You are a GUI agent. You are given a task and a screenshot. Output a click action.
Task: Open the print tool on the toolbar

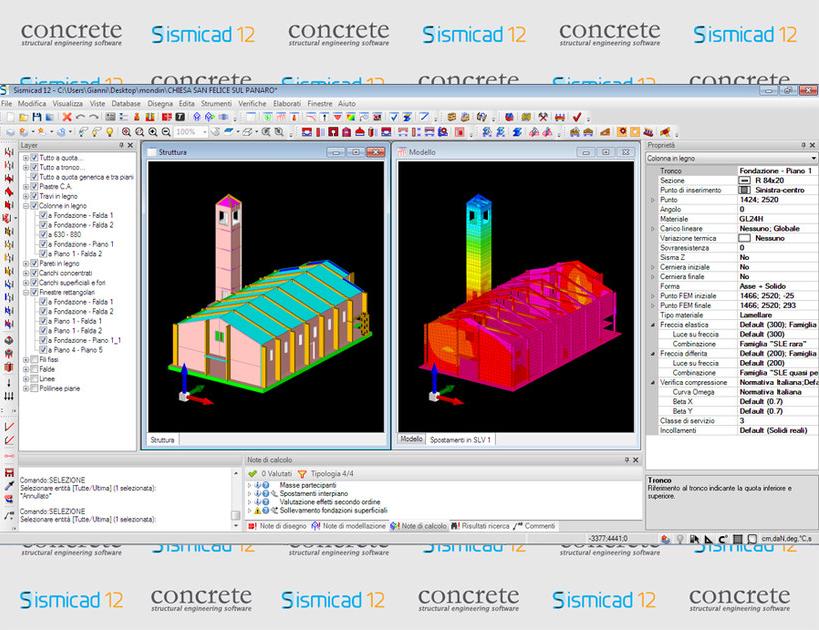click(50, 116)
